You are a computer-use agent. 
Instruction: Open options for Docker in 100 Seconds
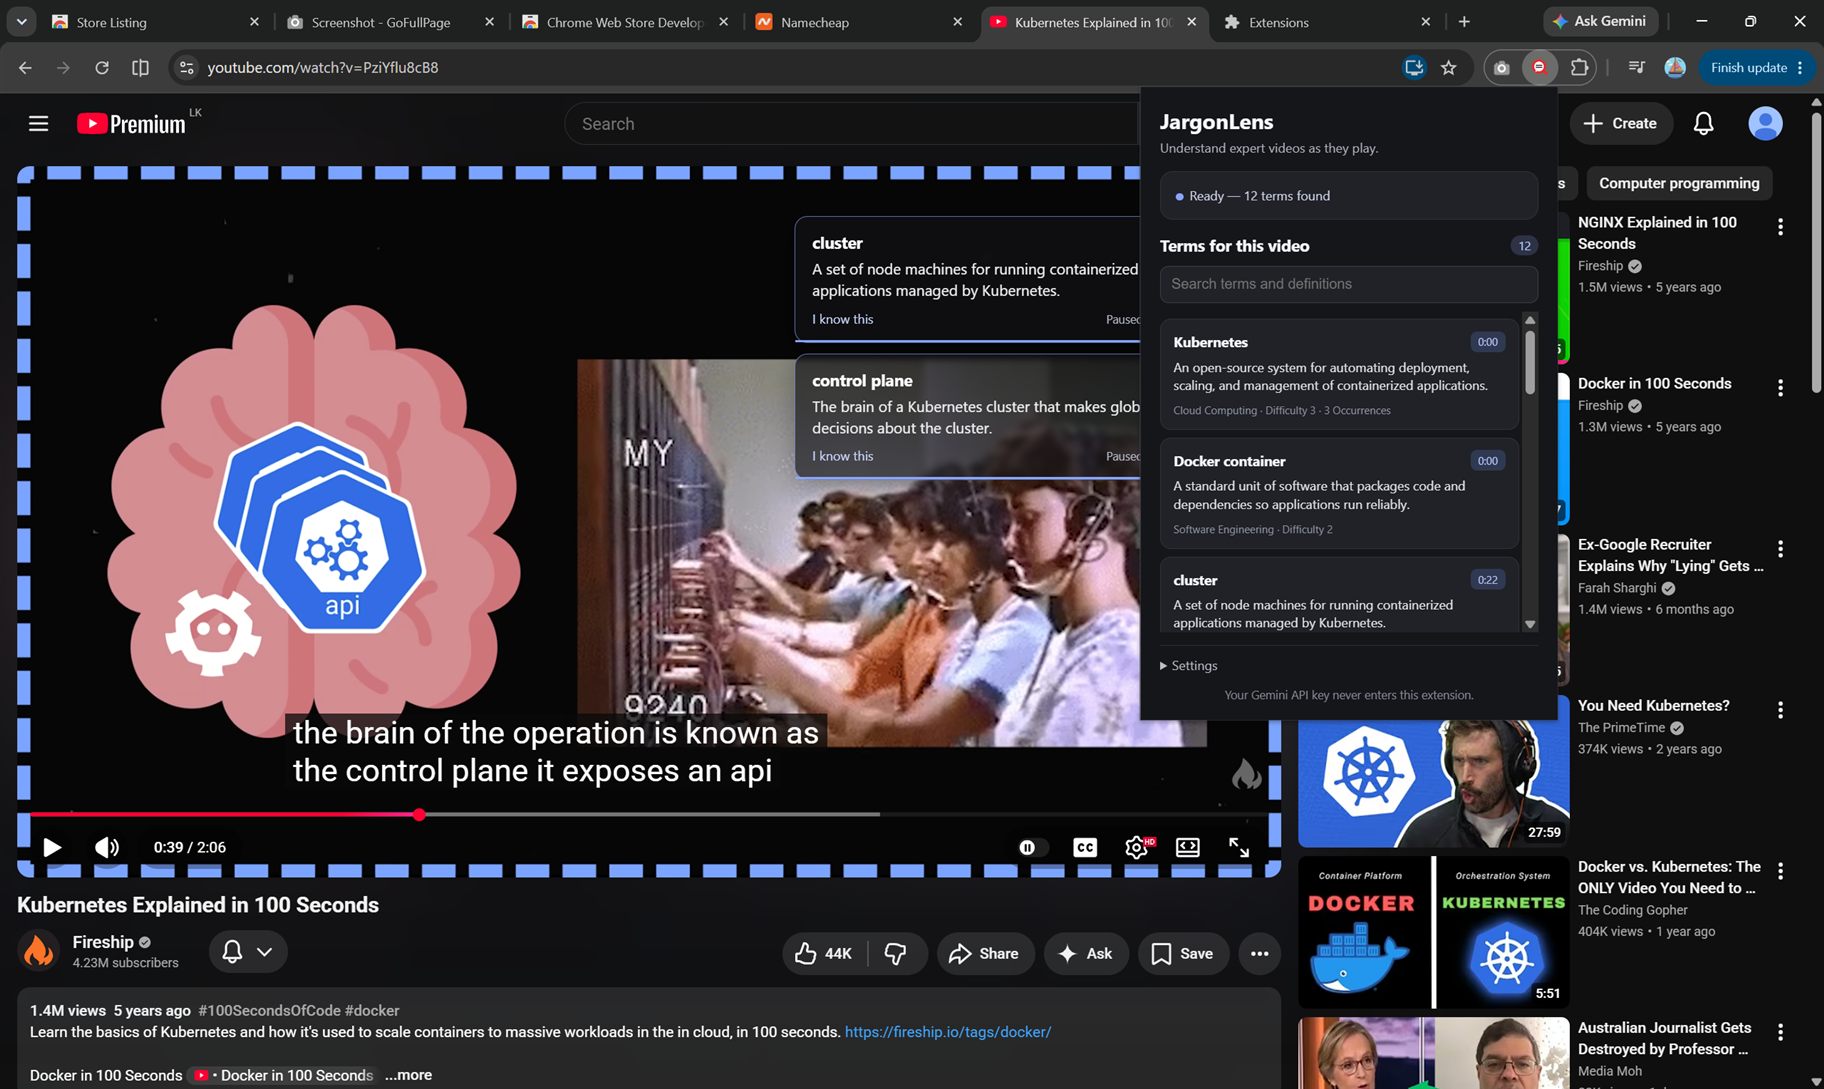click(x=1780, y=388)
